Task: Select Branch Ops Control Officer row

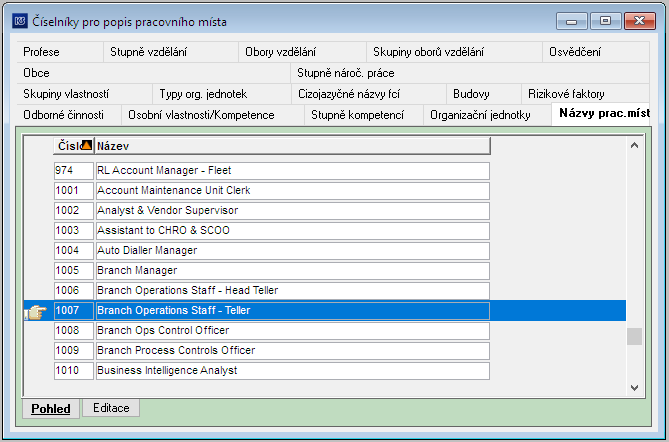Action: point(293,331)
